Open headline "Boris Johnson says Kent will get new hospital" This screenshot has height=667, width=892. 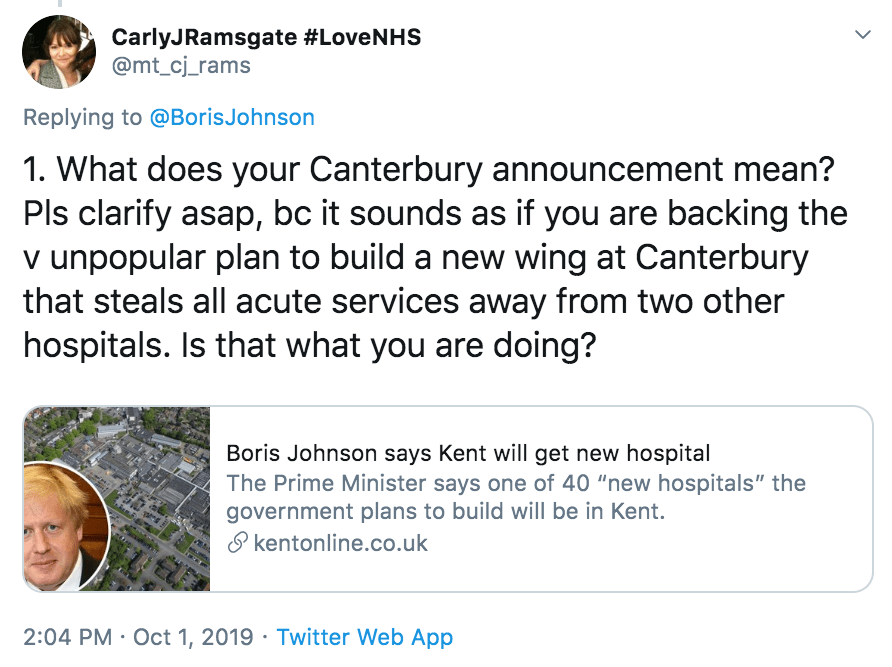pyautogui.click(x=468, y=453)
